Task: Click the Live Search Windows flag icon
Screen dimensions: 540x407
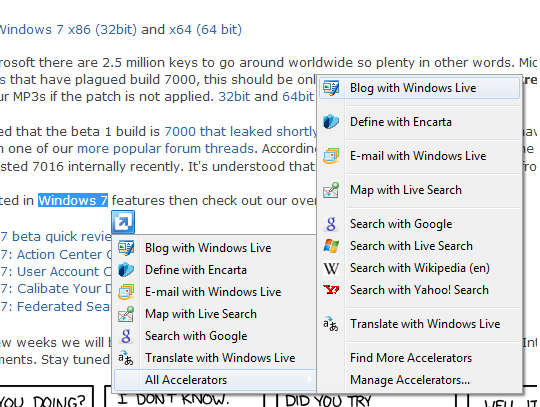Action: [331, 246]
